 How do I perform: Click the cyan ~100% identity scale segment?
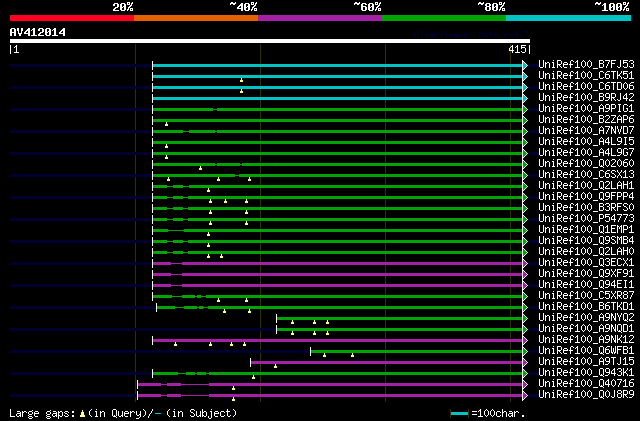(569, 18)
